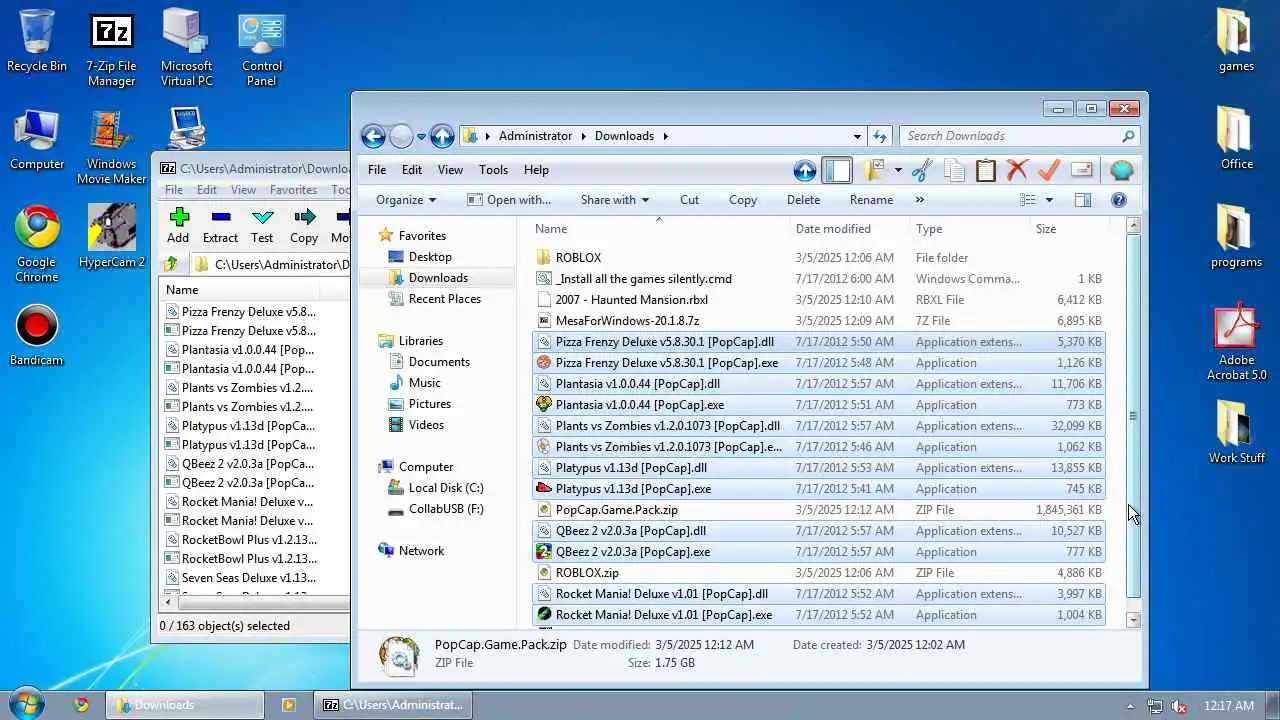Image resolution: width=1280 pixels, height=720 pixels.
Task: Click the Copy pages icon in Explorer toolbar
Action: (954, 170)
